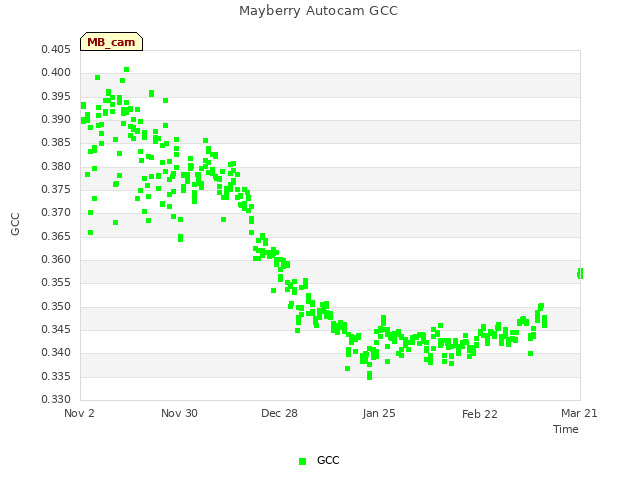Click the Nov 2 x-axis label

coord(79,413)
